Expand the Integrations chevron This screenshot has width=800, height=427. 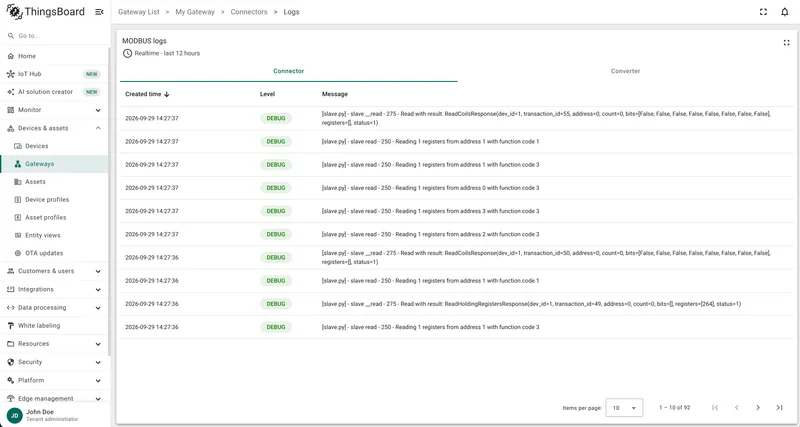[98, 290]
